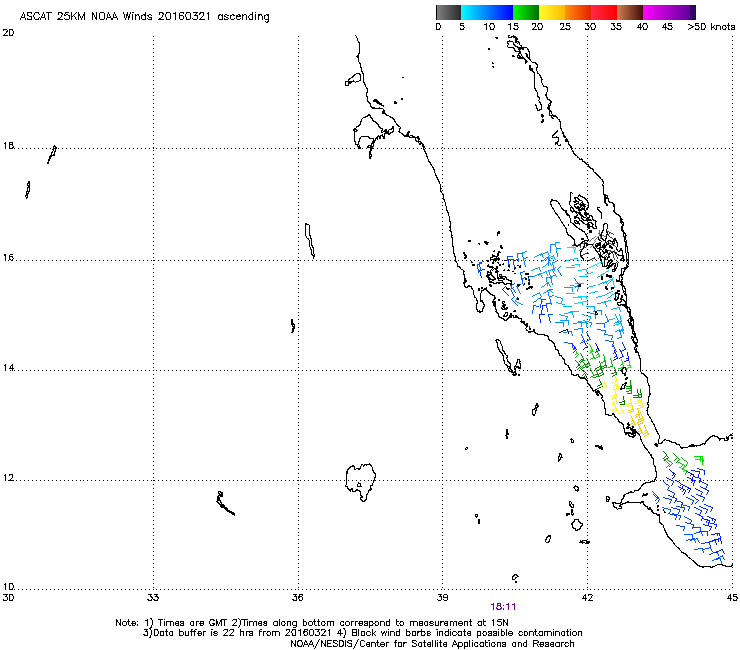Click the legend tick label '25'

point(565,27)
